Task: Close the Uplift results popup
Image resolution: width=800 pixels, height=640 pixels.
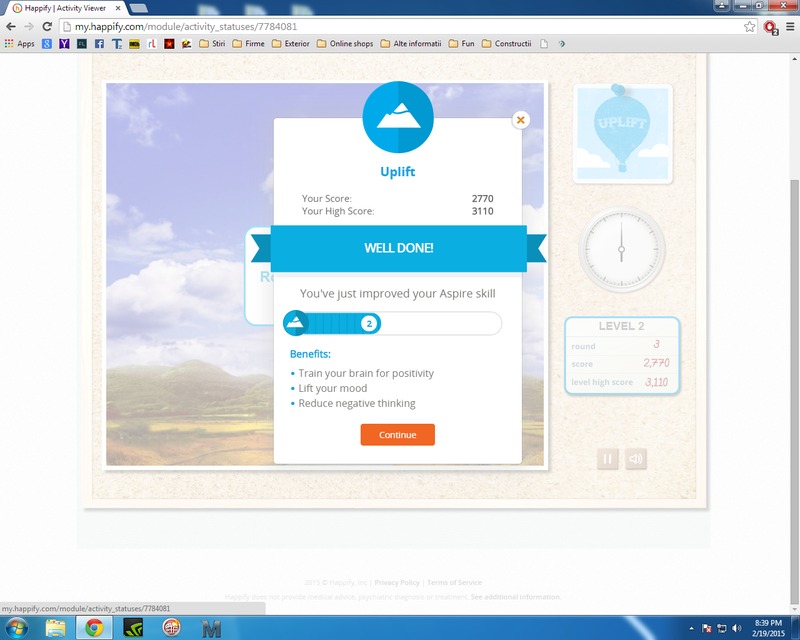Action: point(520,120)
